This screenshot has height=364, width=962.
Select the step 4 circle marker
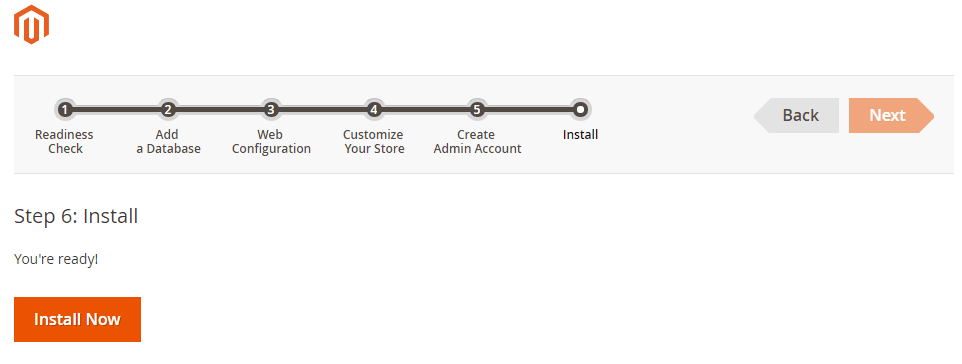click(x=374, y=110)
